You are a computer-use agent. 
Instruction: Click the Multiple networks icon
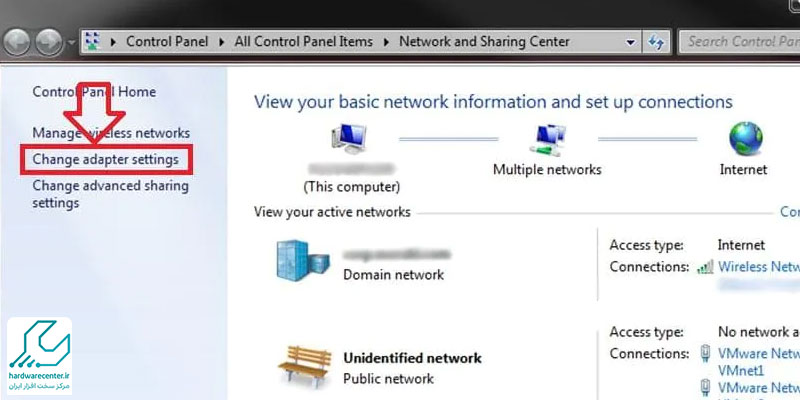[547, 138]
